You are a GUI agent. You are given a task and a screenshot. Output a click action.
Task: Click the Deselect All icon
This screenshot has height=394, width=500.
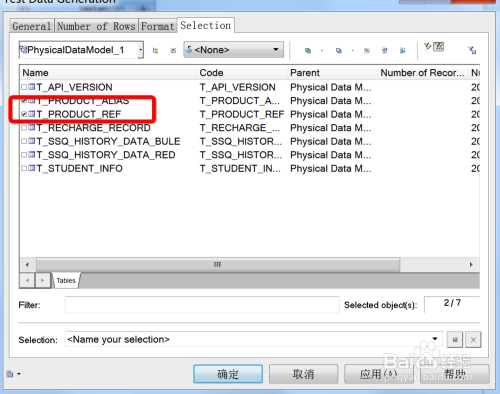339,50
